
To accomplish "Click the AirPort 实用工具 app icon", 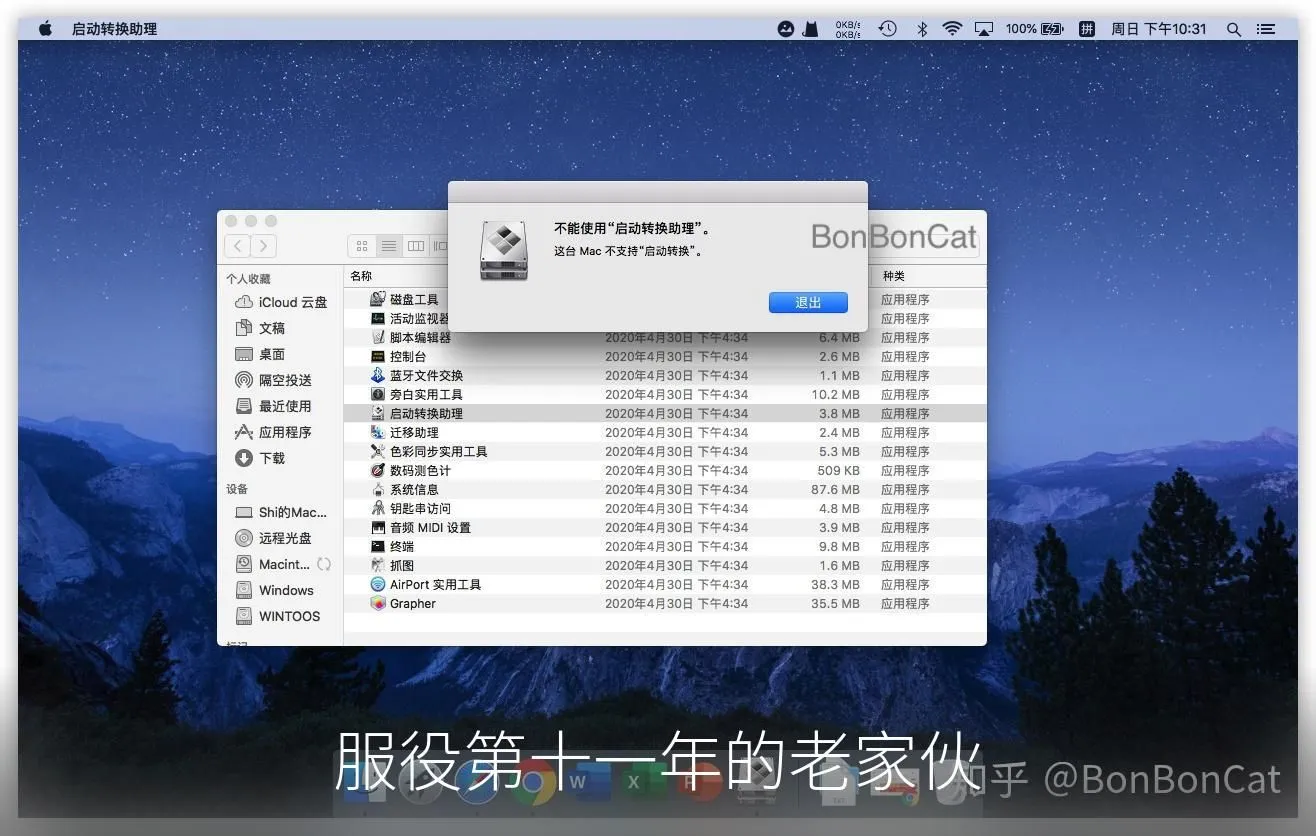I will [x=378, y=584].
